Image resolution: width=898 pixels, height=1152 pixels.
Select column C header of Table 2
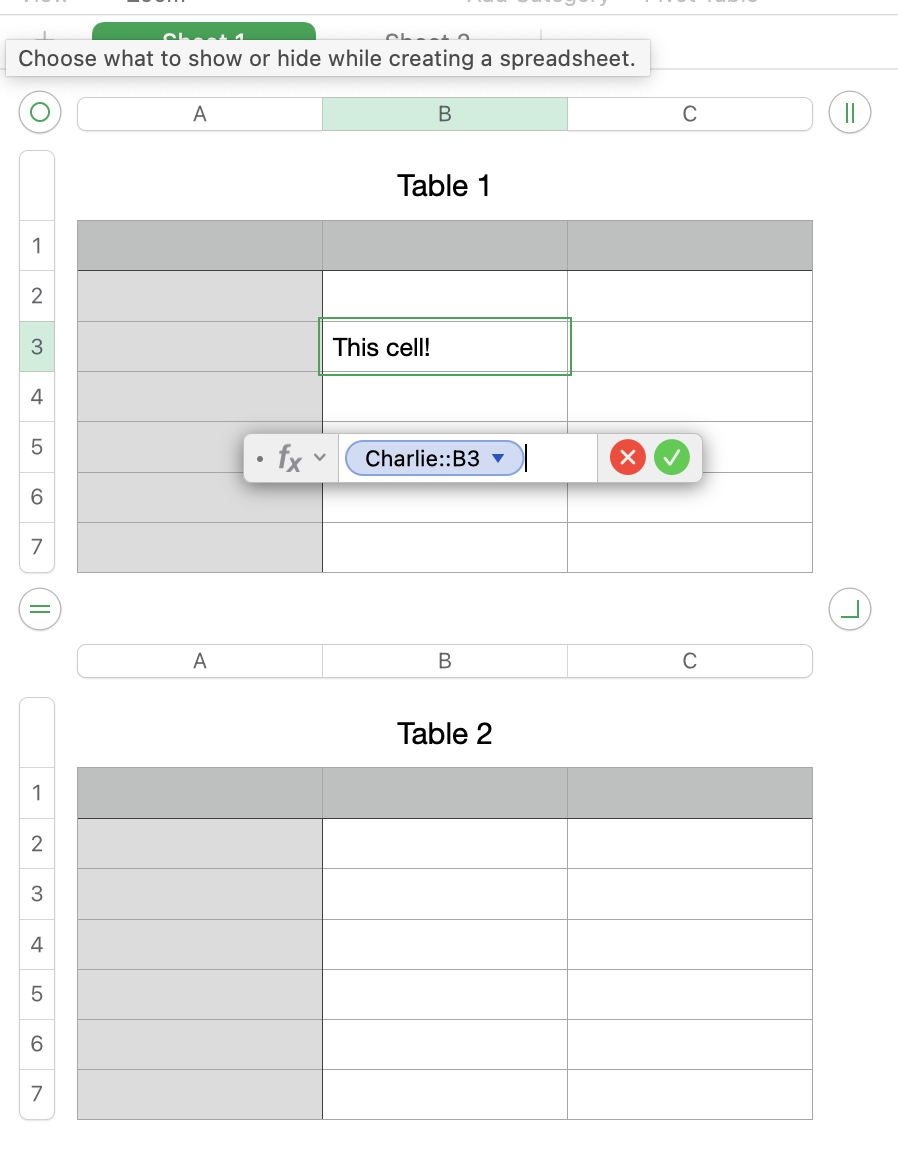689,661
